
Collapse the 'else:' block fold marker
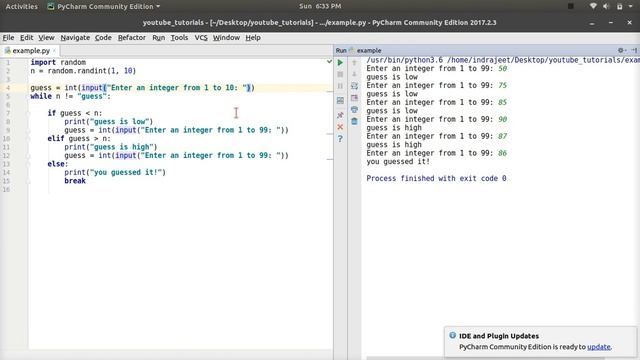(x=28, y=164)
